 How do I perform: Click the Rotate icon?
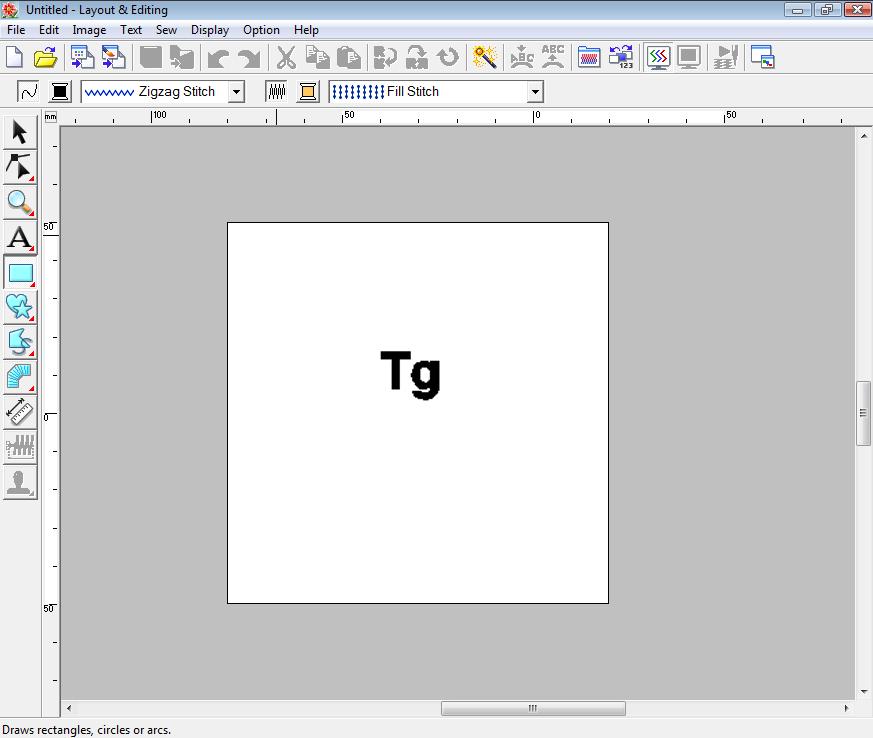[x=448, y=57]
